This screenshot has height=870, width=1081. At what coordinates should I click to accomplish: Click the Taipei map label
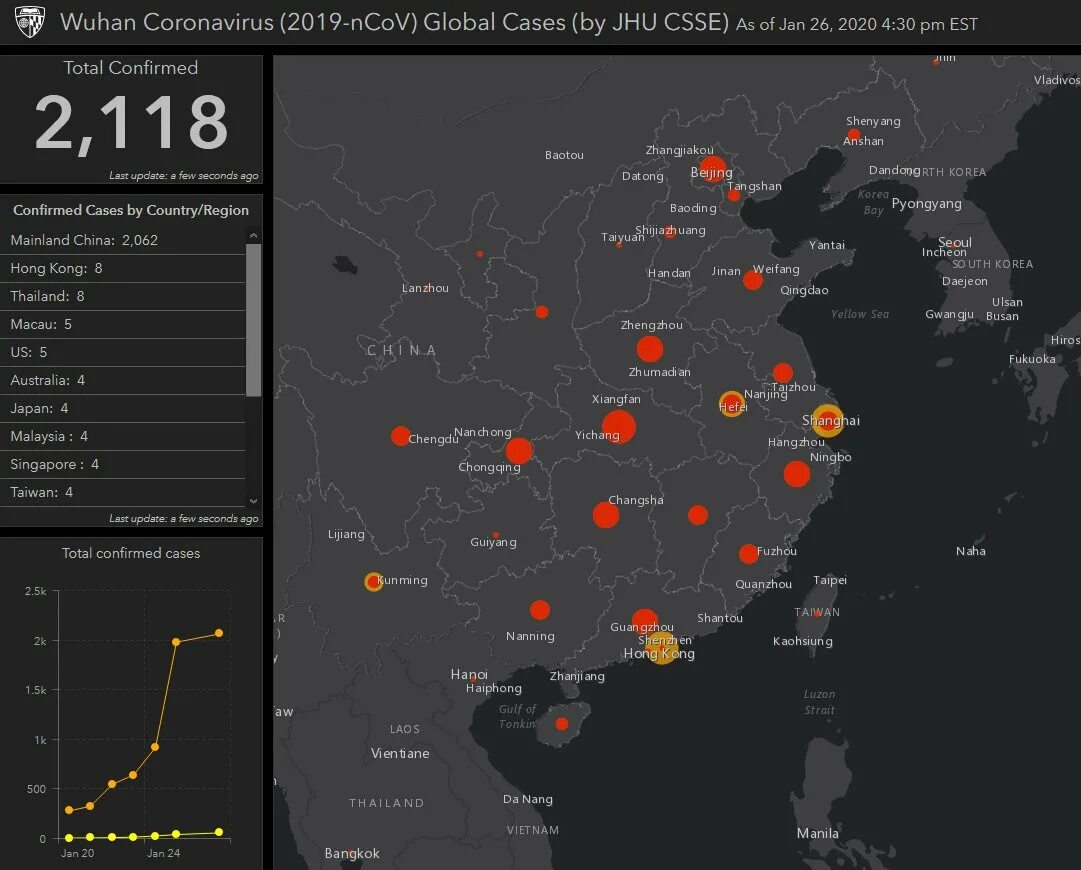(x=830, y=580)
